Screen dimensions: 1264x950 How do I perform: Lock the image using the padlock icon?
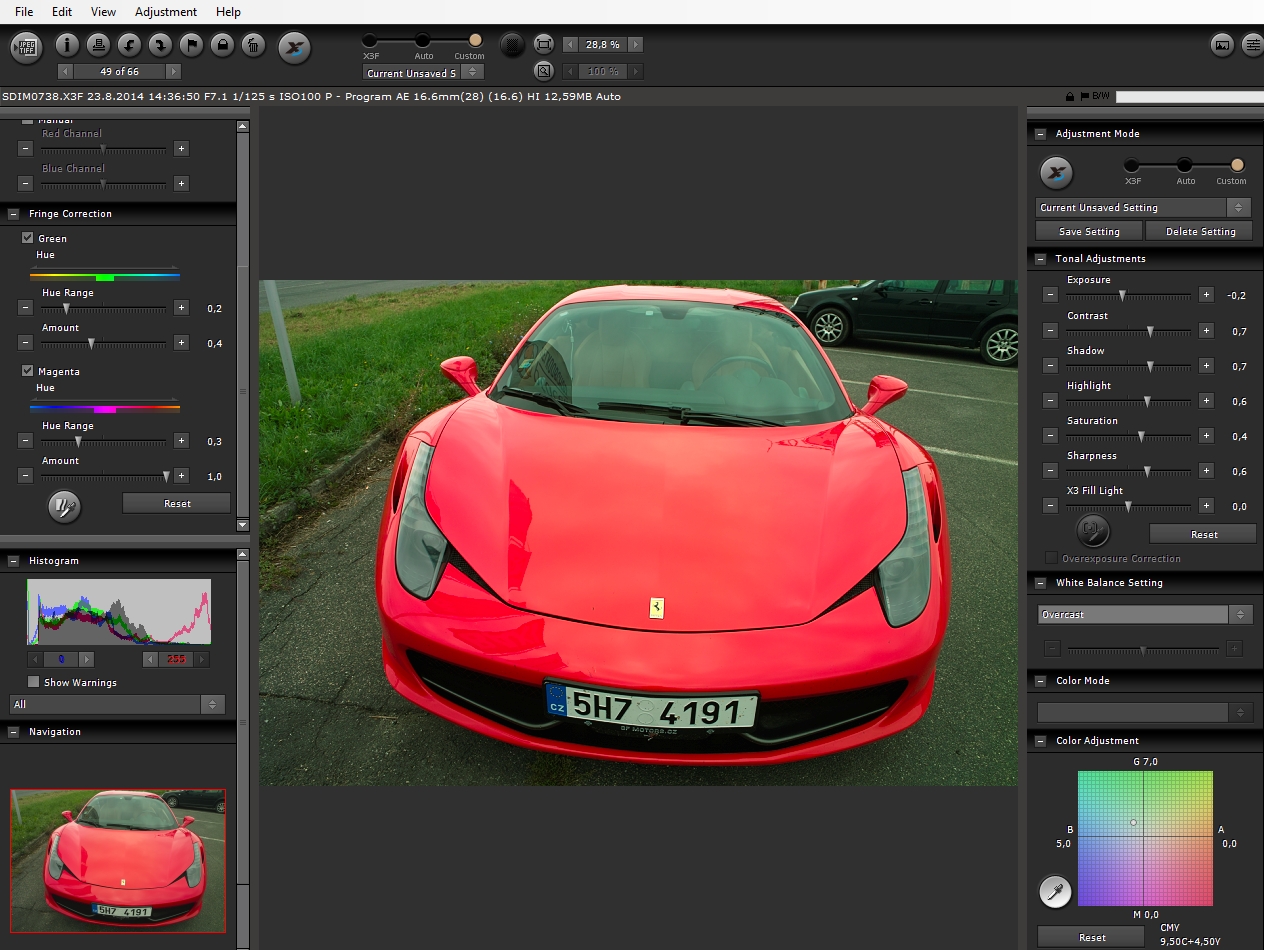(x=222, y=45)
